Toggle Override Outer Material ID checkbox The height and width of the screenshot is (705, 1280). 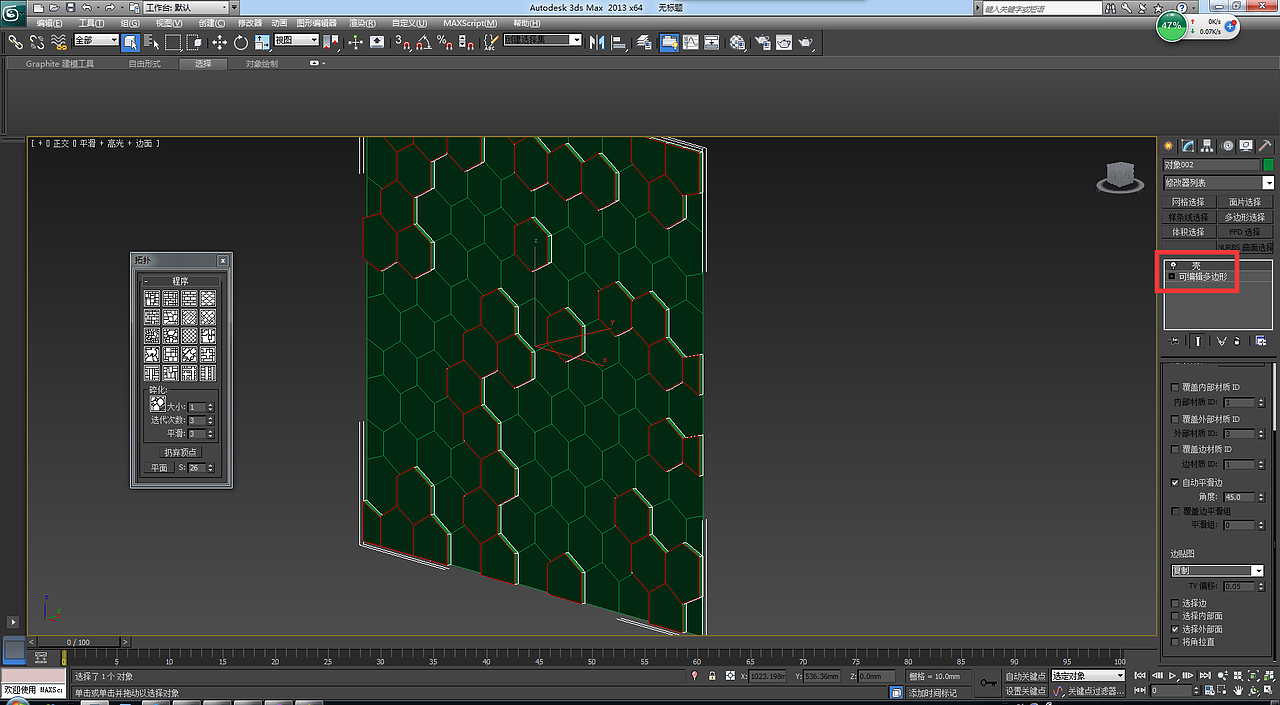(x=1175, y=419)
